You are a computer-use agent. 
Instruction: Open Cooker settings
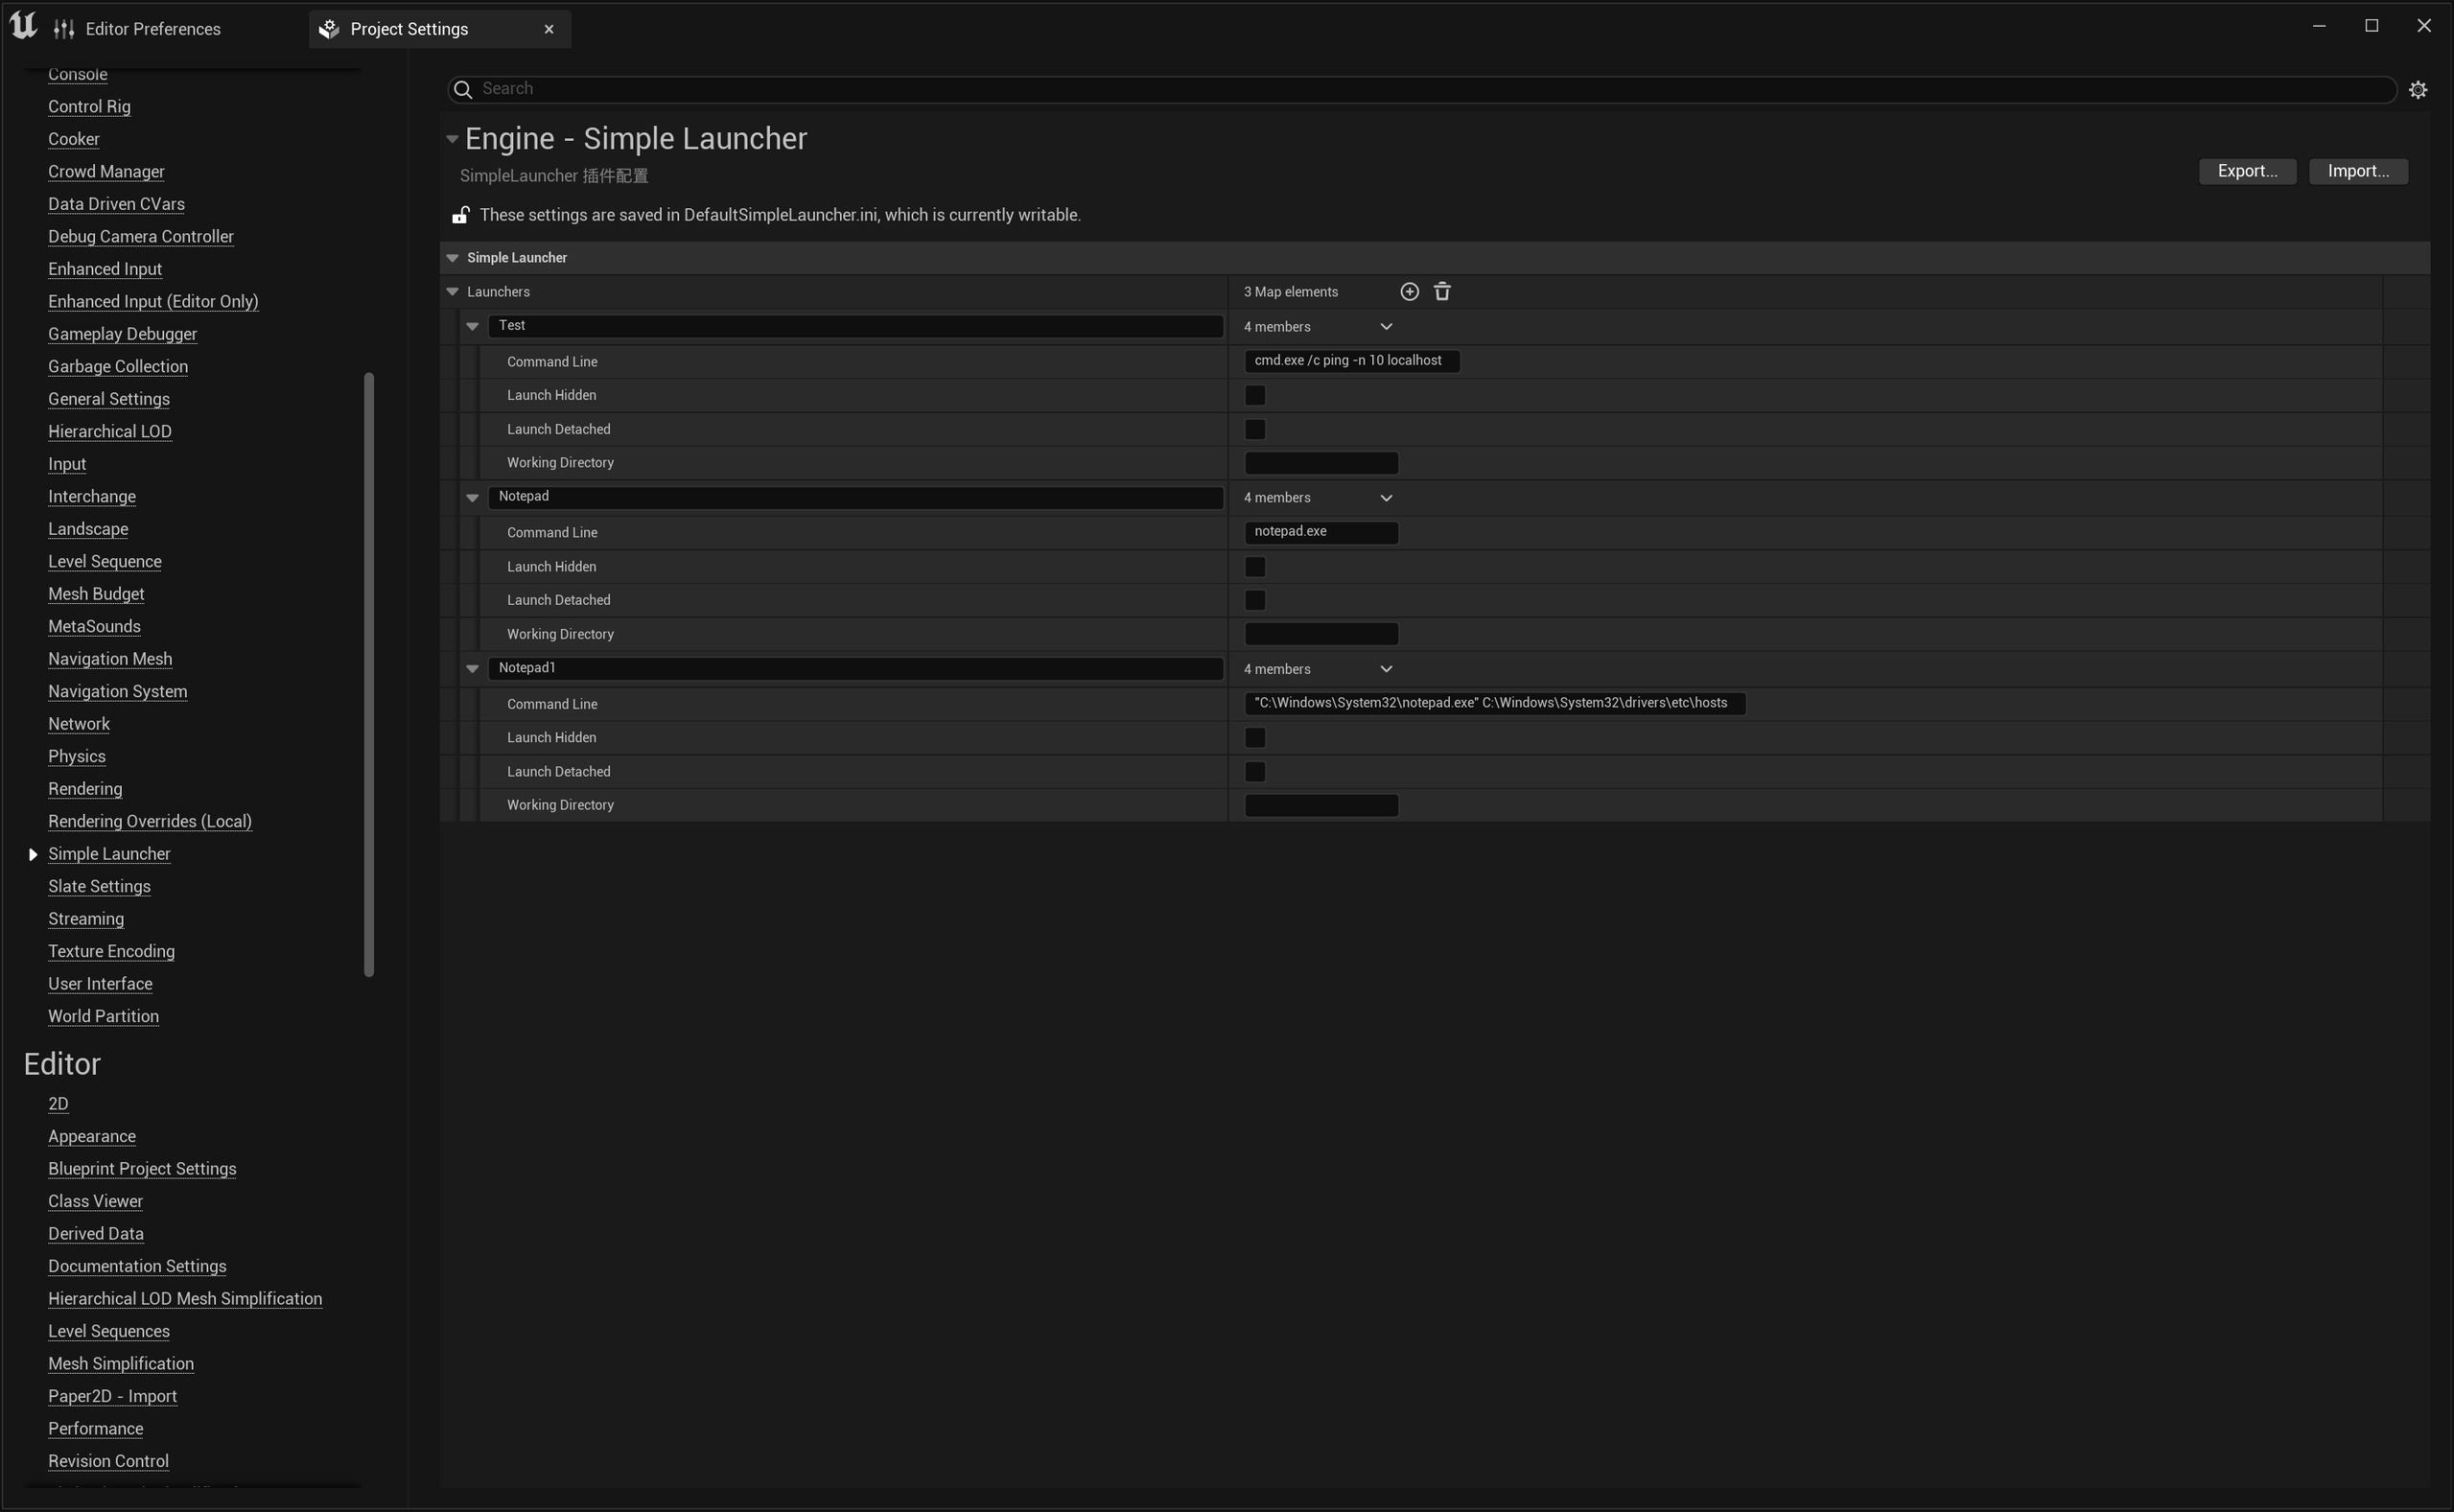(x=74, y=139)
